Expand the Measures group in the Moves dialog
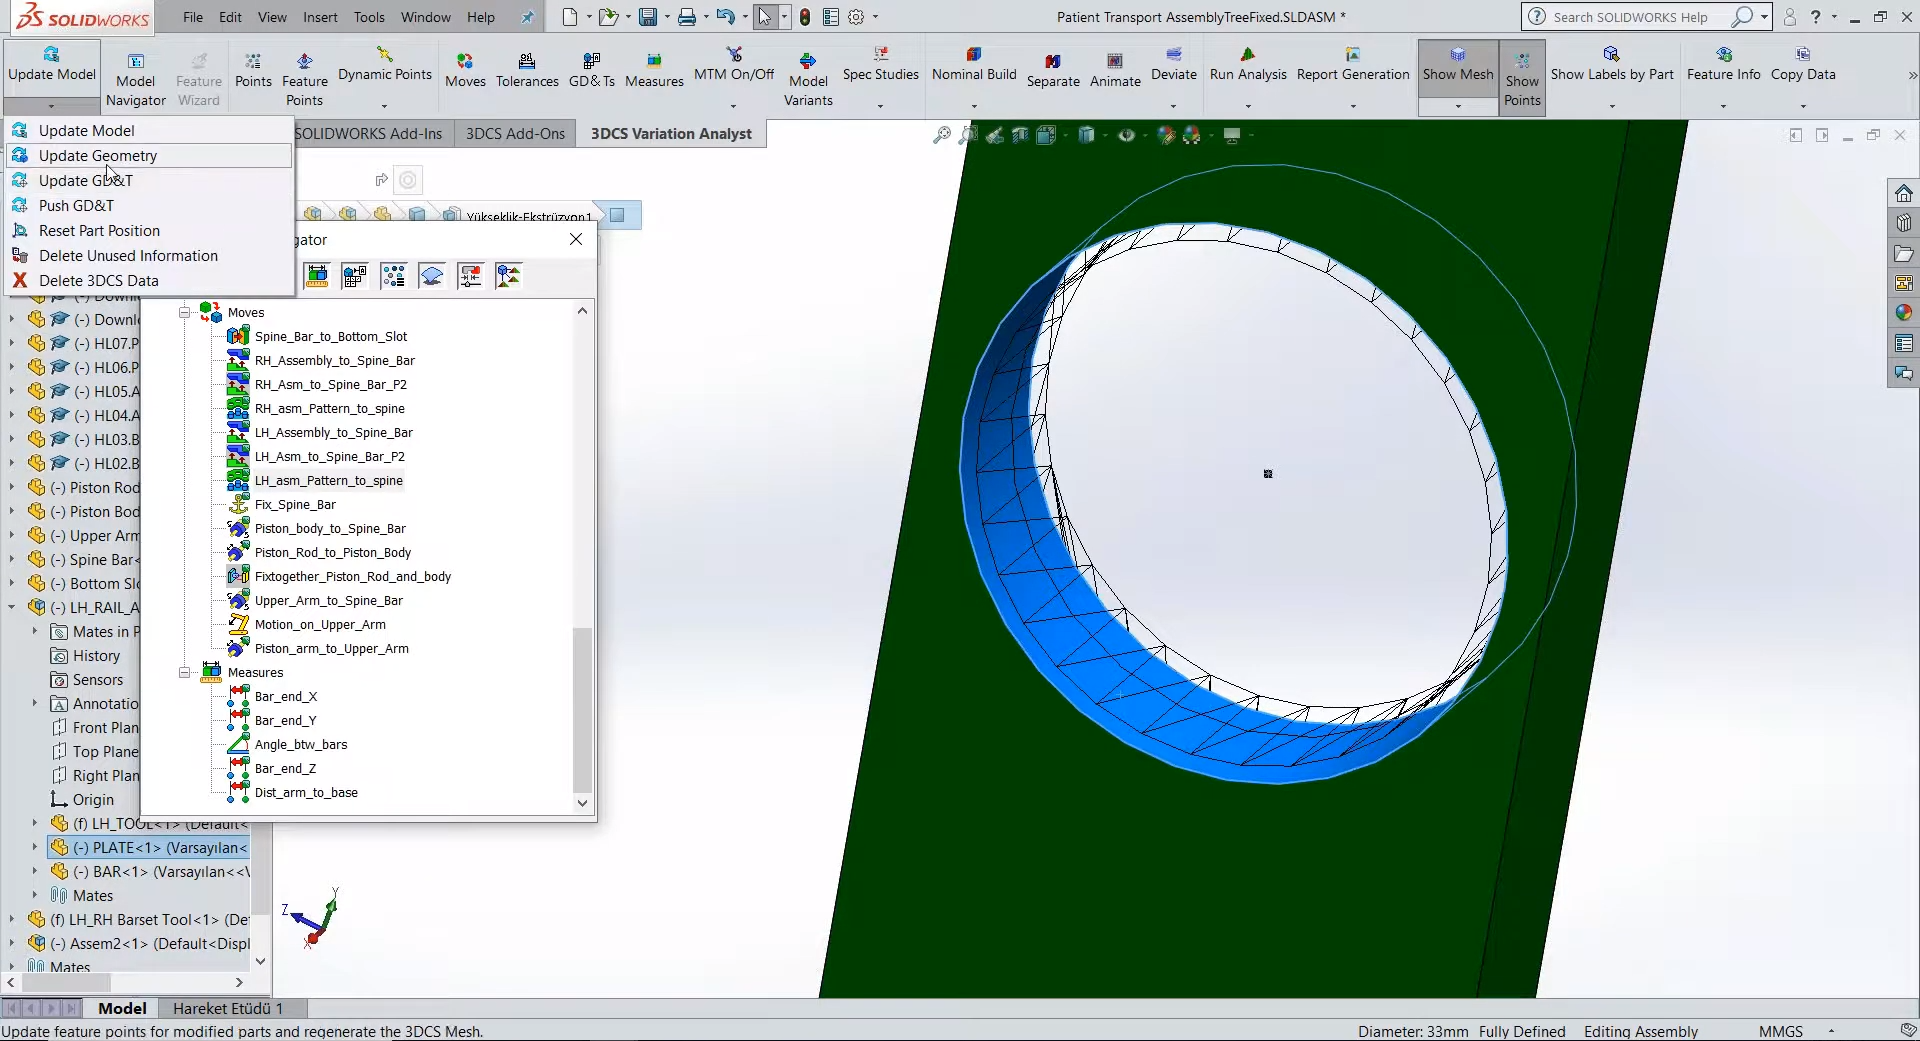 click(x=184, y=672)
